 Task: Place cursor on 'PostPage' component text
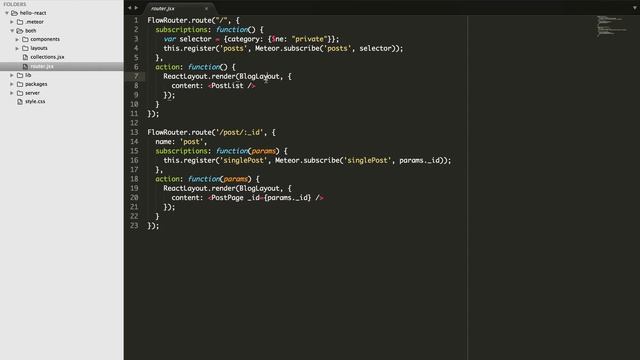coord(227,198)
